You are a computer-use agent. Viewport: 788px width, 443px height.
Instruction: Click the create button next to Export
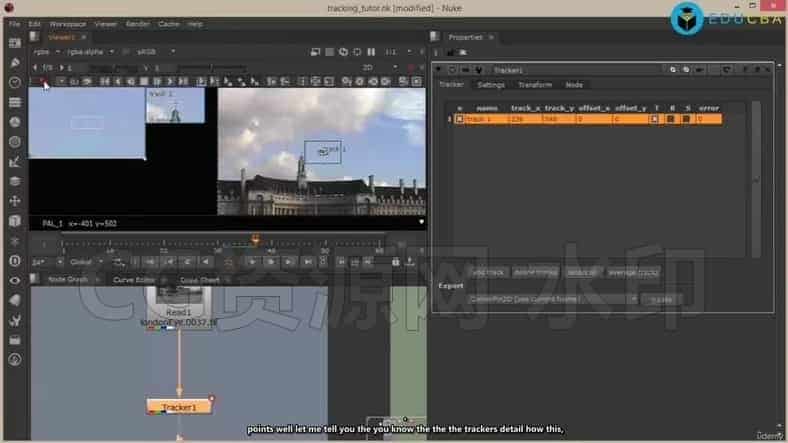click(x=661, y=300)
